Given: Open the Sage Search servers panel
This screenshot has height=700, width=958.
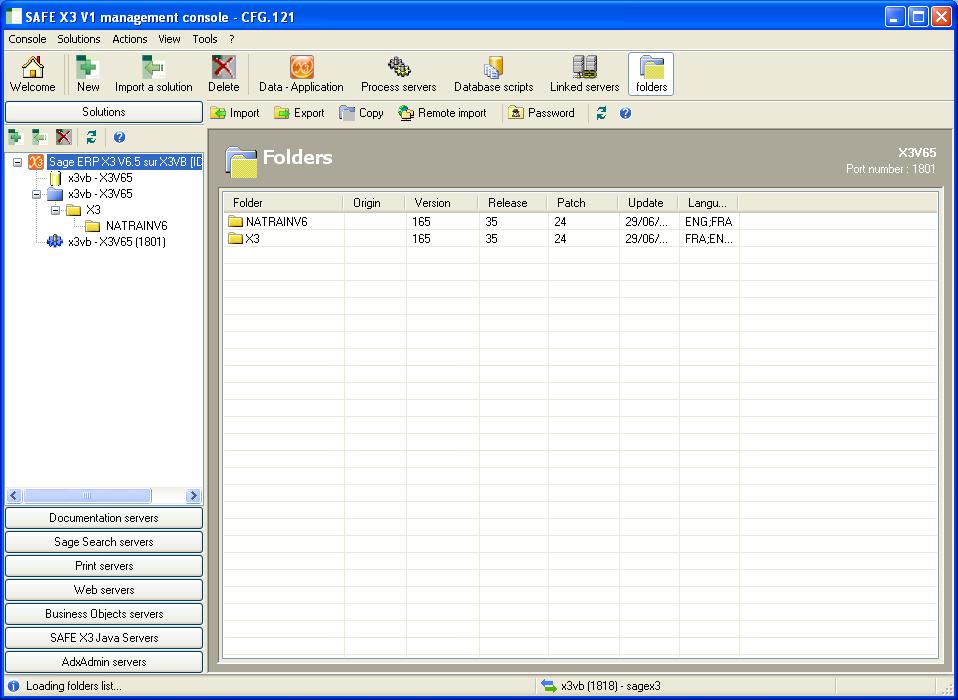Looking at the screenshot, I should pyautogui.click(x=104, y=542).
